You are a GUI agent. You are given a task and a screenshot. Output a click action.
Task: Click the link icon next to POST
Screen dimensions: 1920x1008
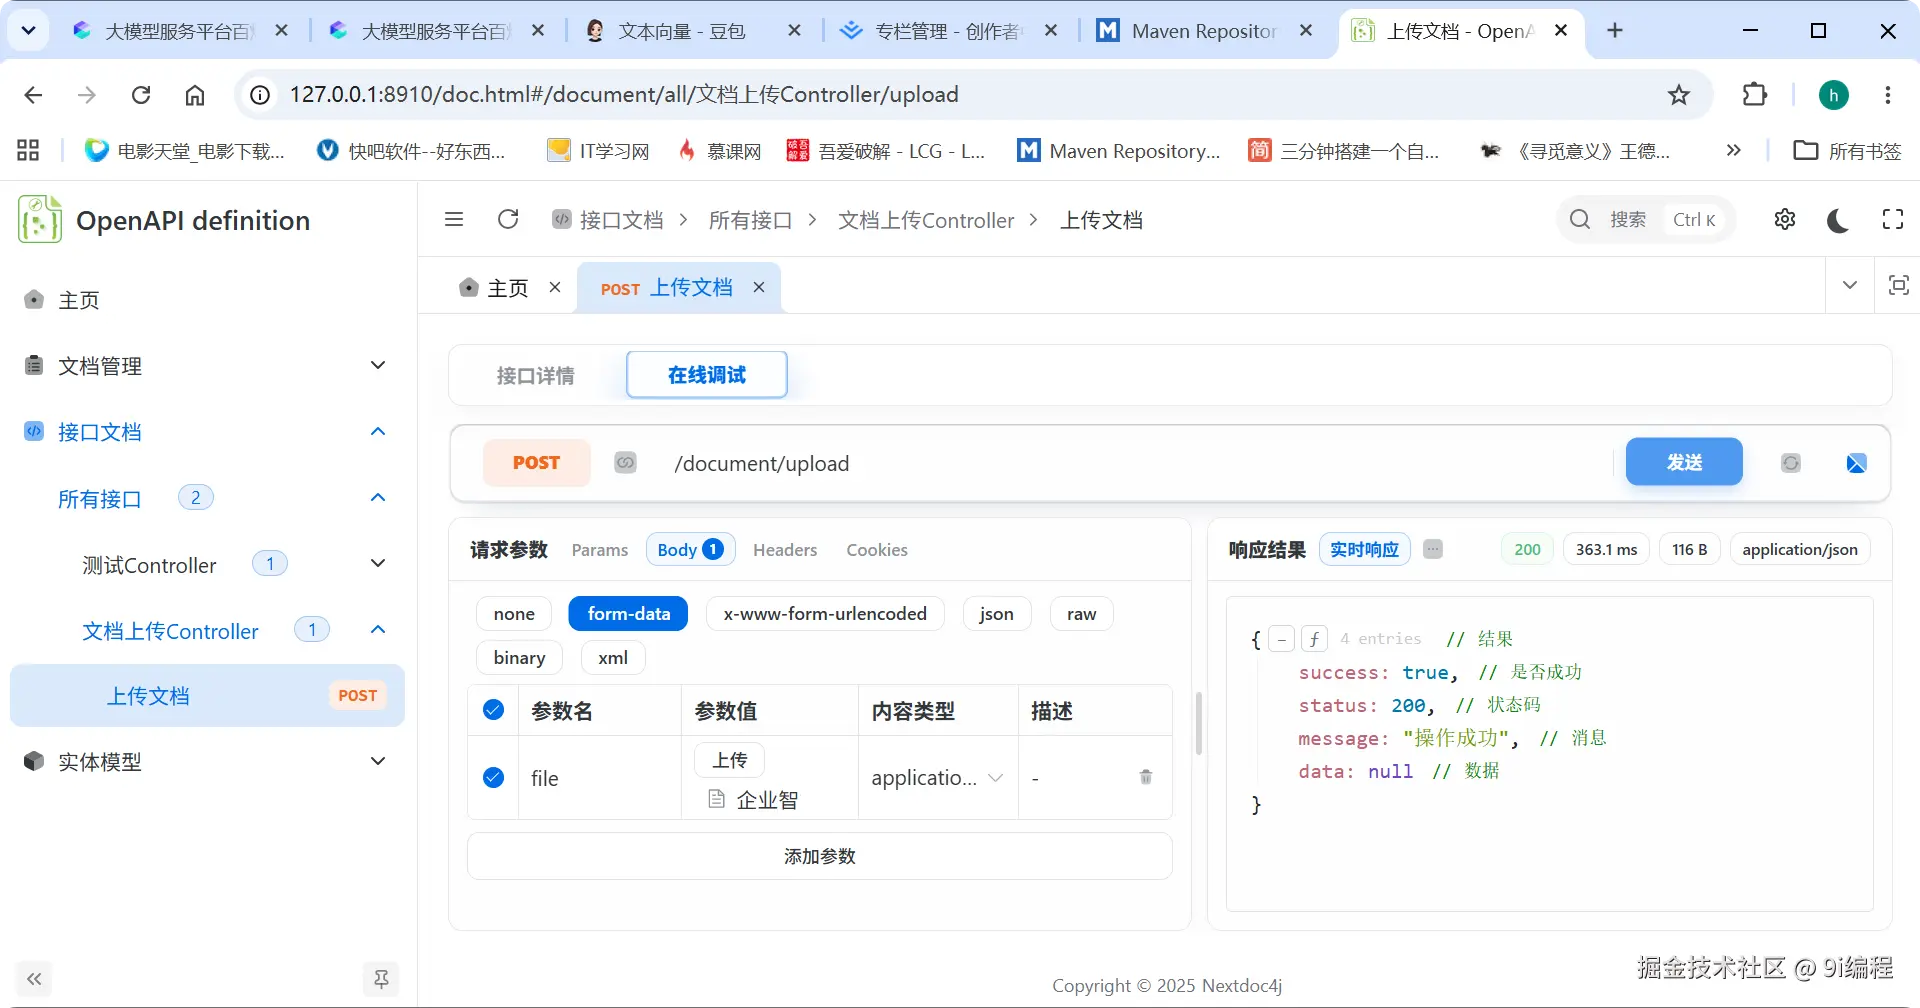pyautogui.click(x=625, y=463)
